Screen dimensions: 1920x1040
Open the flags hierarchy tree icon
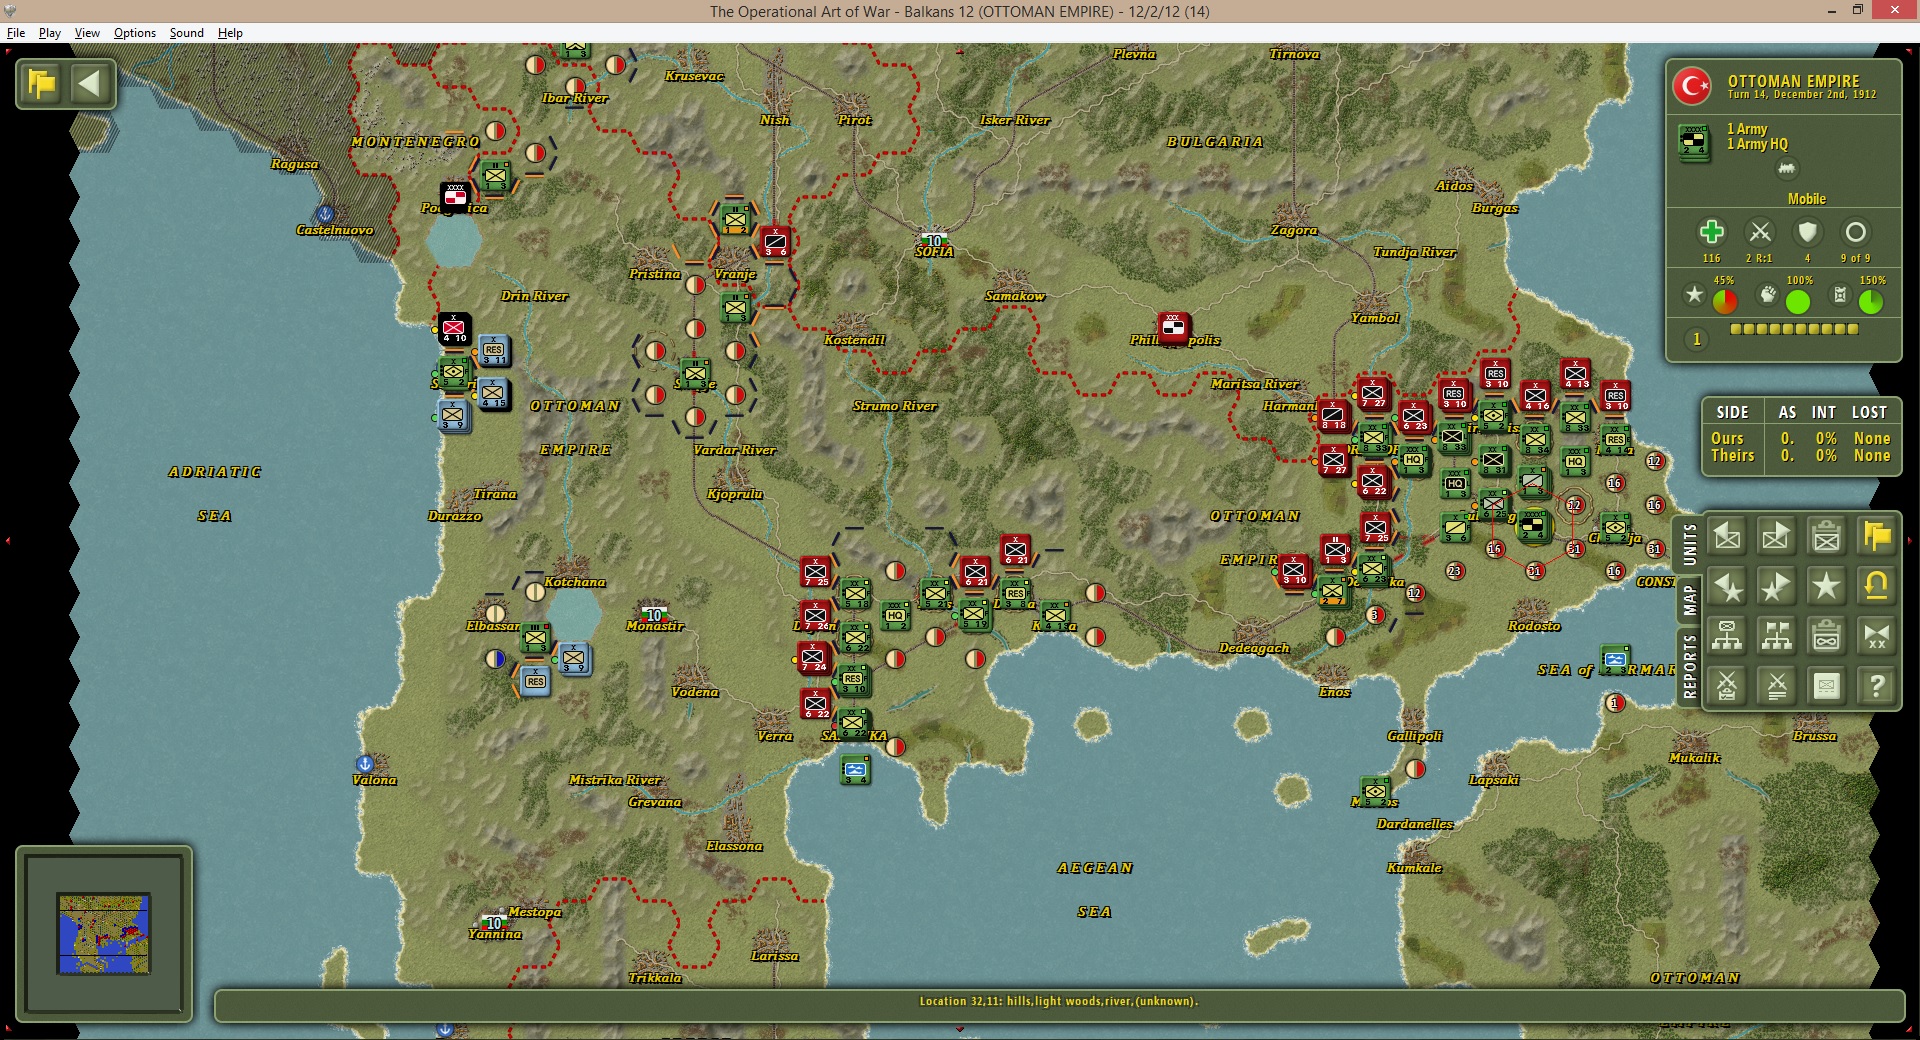1777,636
